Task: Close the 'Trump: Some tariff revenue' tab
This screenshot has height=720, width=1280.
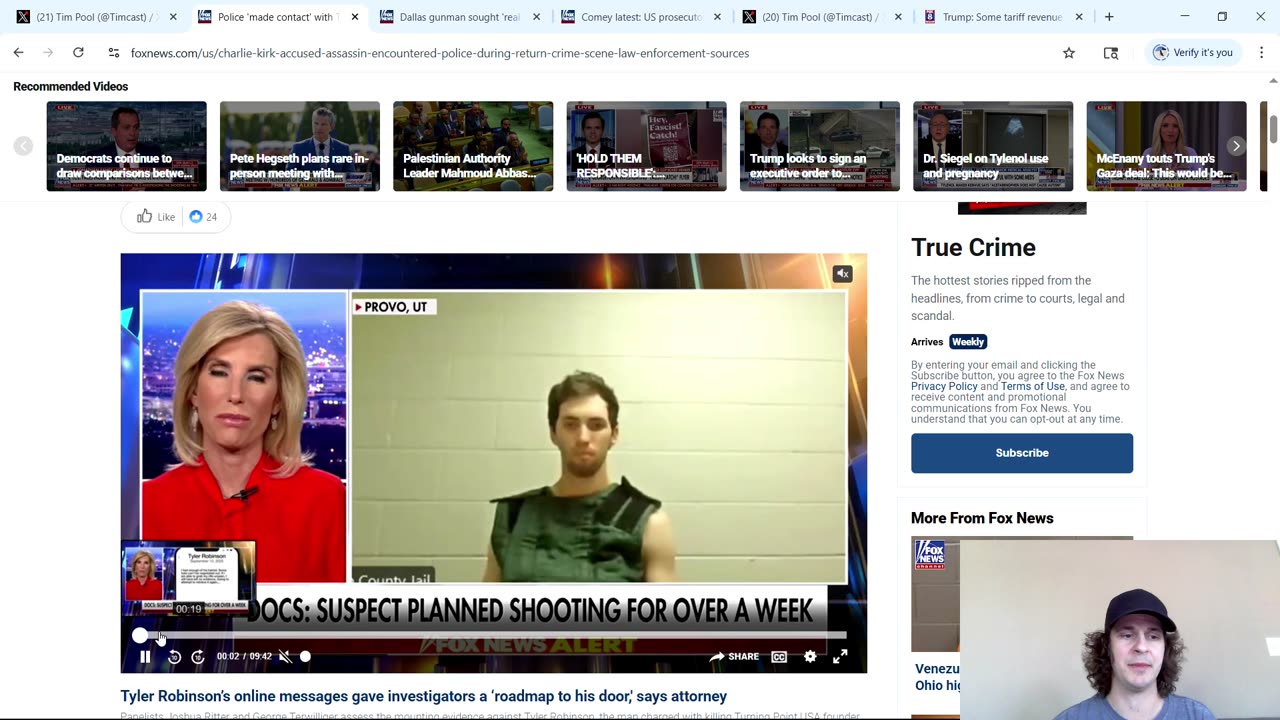Action: coord(1079,17)
